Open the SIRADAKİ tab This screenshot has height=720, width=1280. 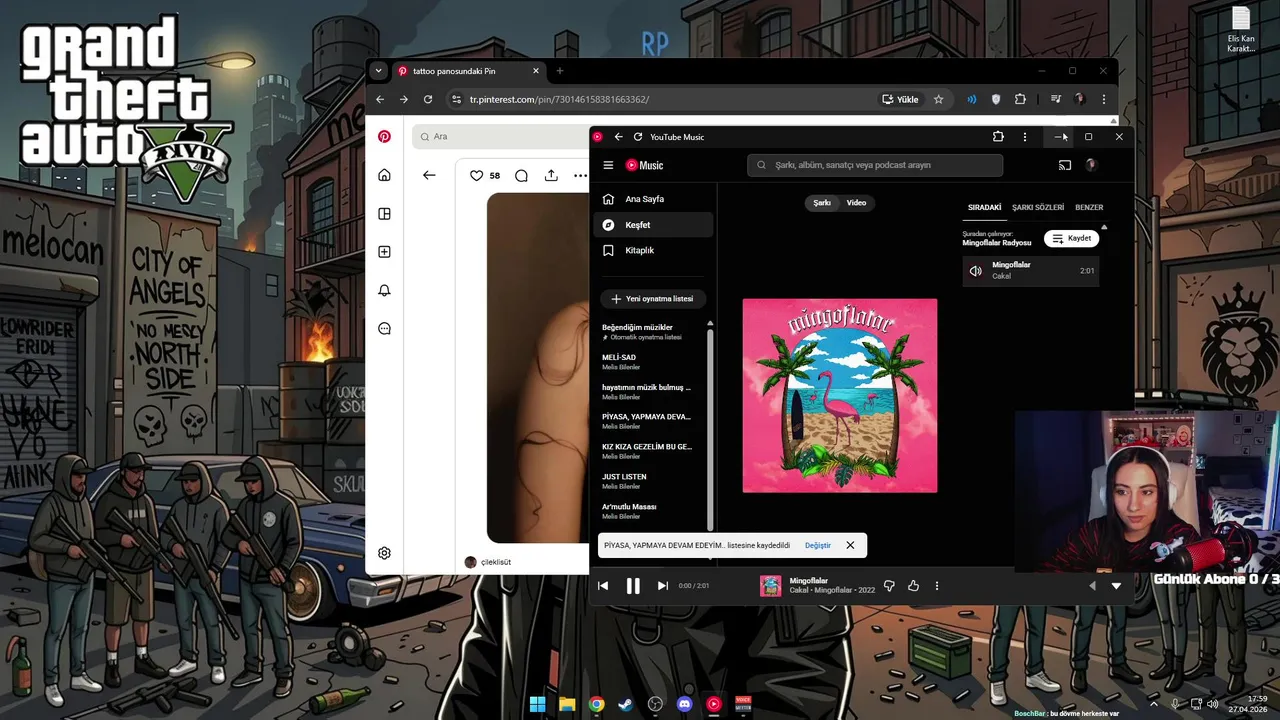pyautogui.click(x=984, y=207)
